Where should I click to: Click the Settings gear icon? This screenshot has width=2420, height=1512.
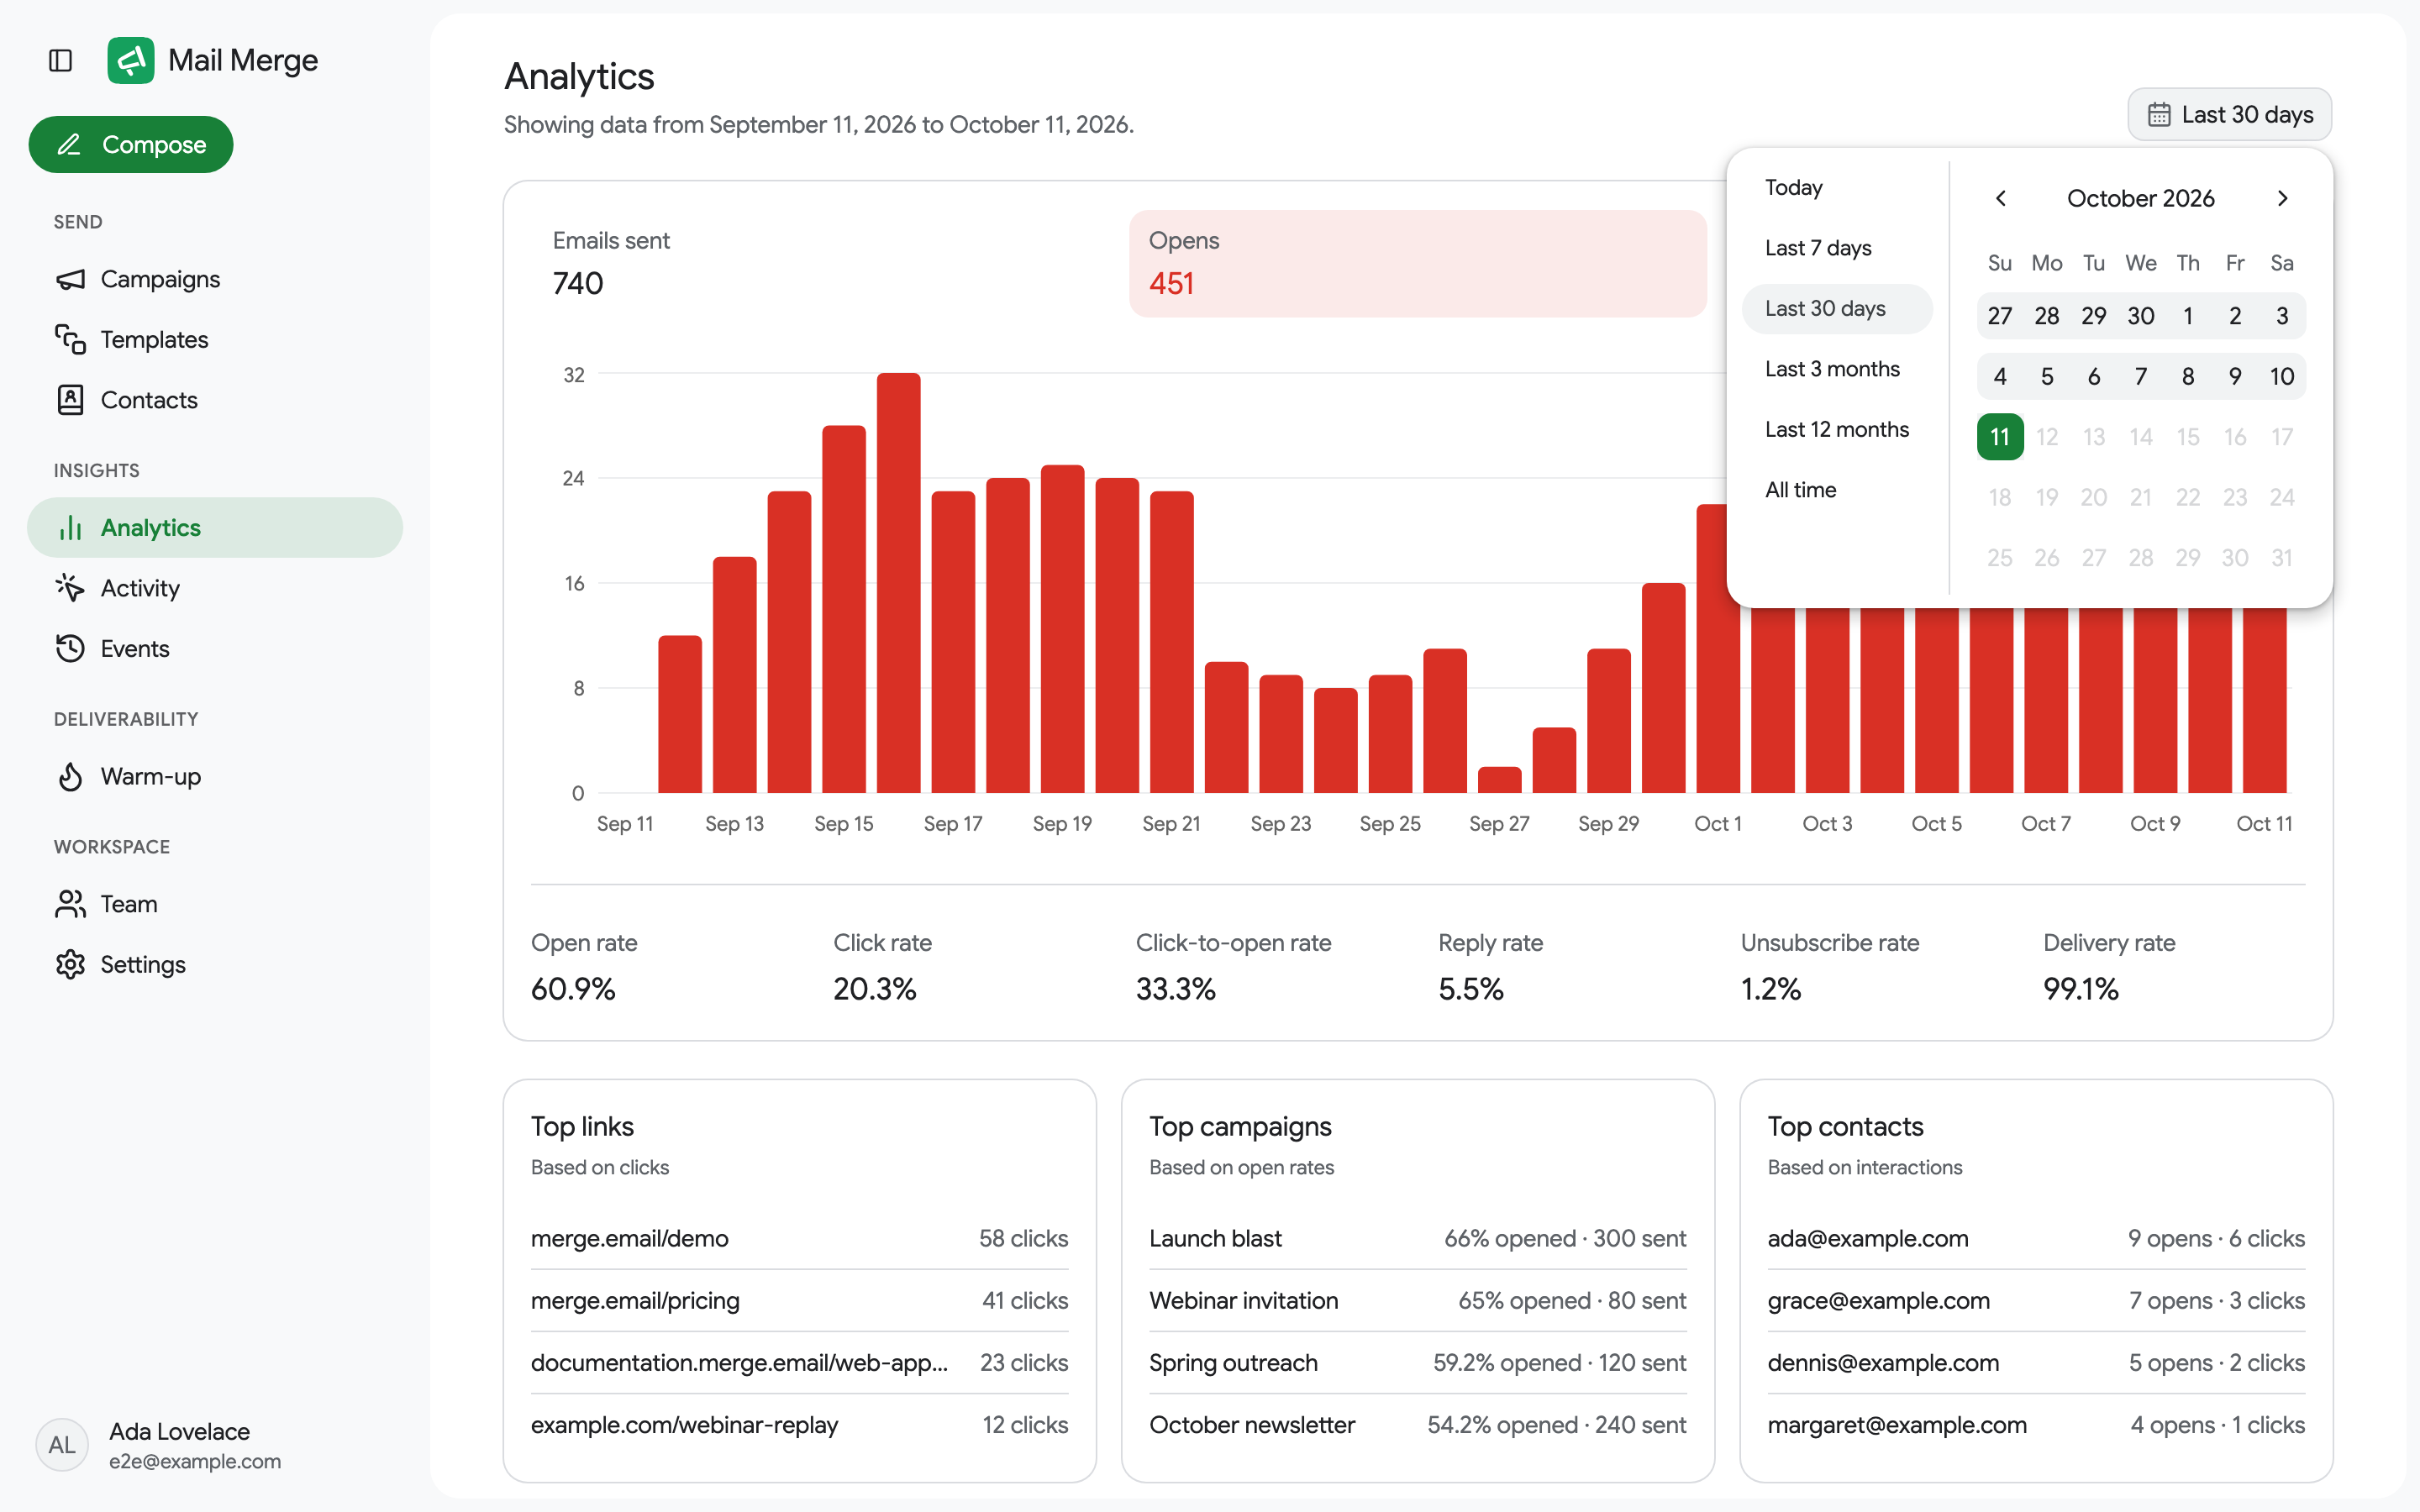click(x=70, y=964)
